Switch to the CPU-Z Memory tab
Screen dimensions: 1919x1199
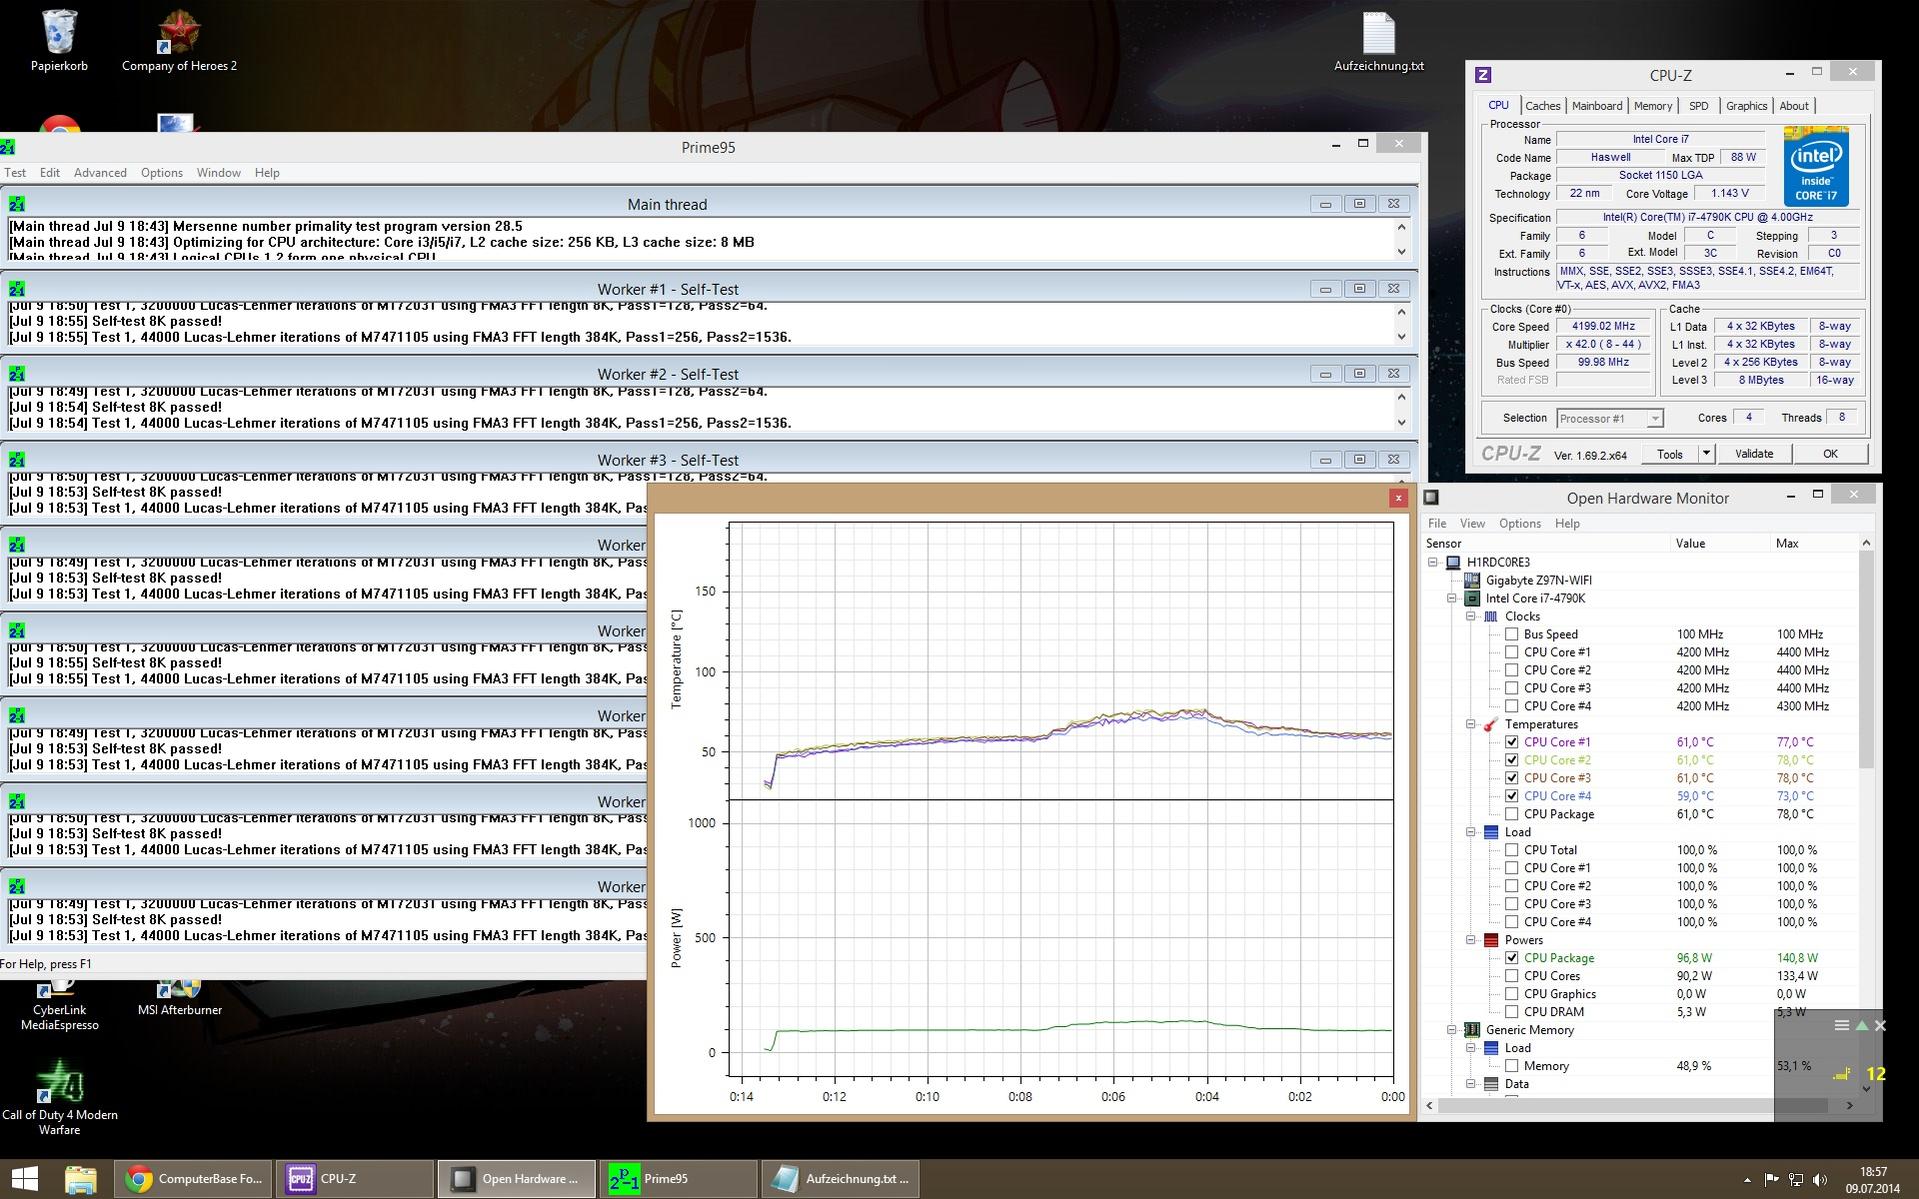pyautogui.click(x=1653, y=106)
